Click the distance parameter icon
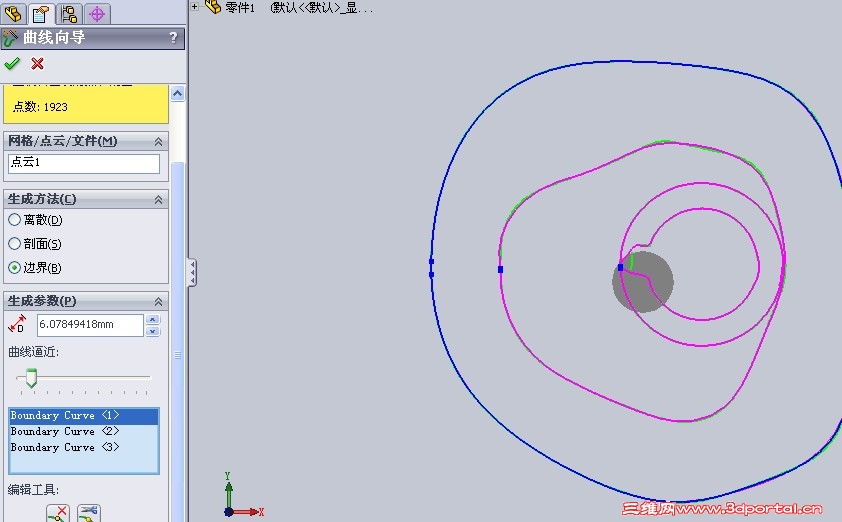Screen dimensions: 842x522 pyautogui.click(x=17, y=324)
